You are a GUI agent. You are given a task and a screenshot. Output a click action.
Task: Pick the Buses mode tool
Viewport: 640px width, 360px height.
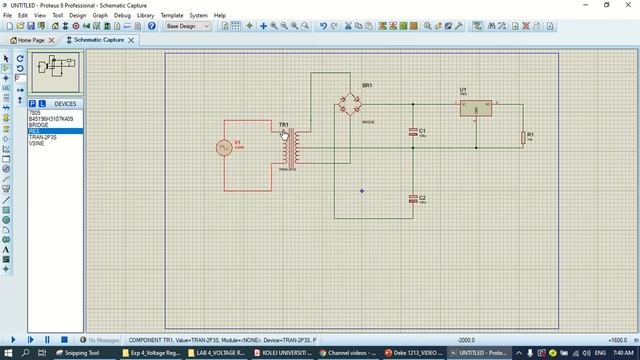pyautogui.click(x=6, y=108)
